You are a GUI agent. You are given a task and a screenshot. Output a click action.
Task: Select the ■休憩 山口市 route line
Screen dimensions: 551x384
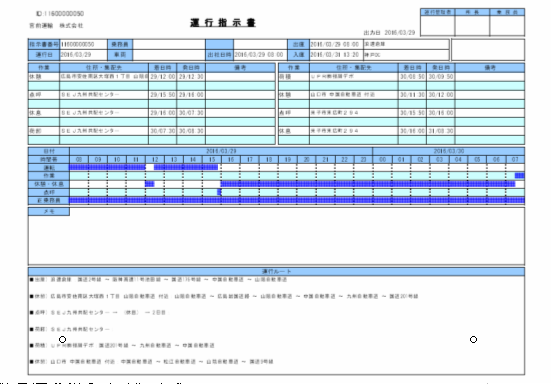point(151,362)
